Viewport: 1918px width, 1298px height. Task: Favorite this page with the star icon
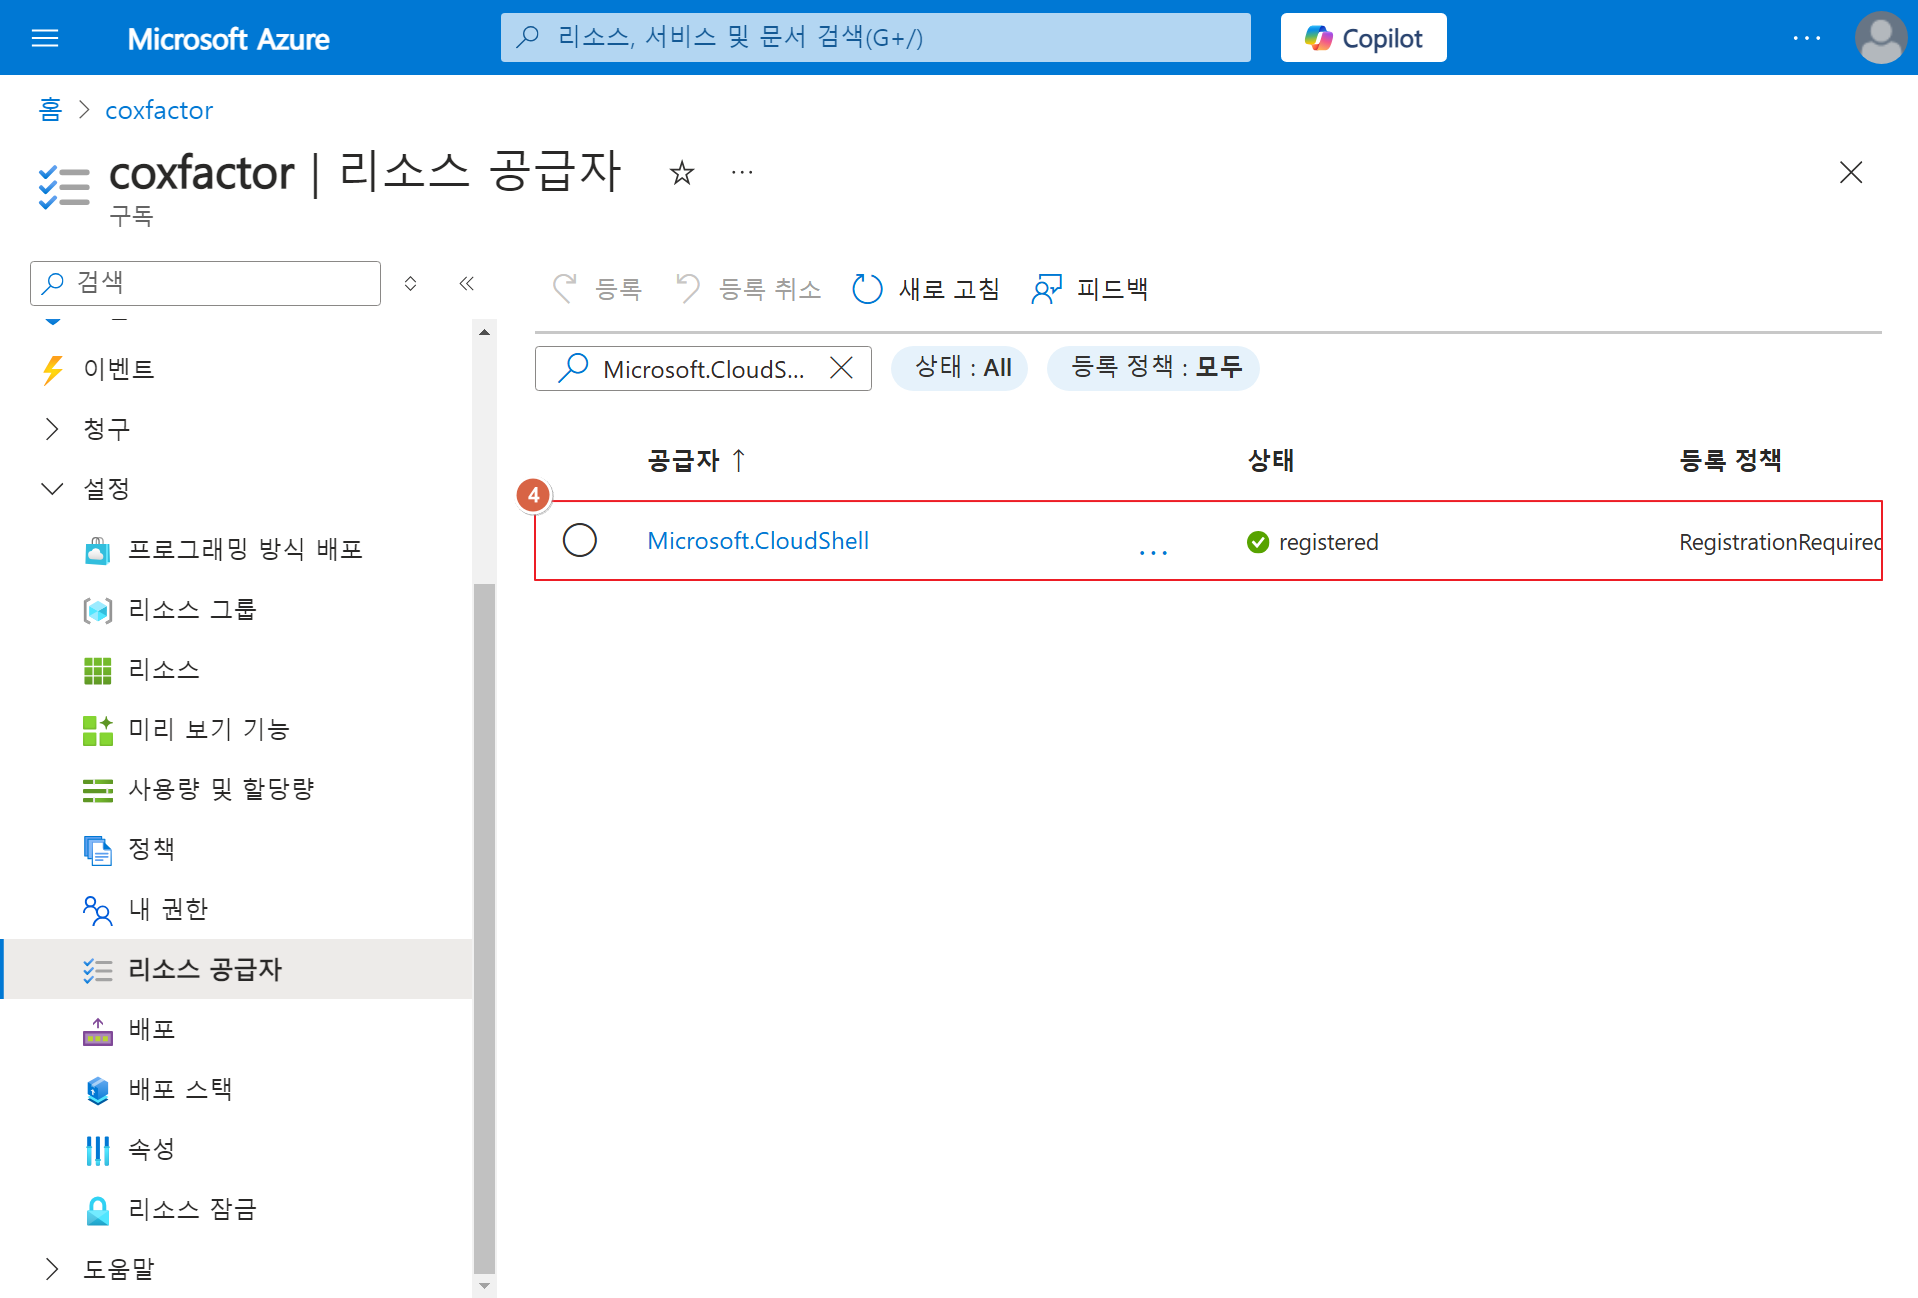coord(682,173)
